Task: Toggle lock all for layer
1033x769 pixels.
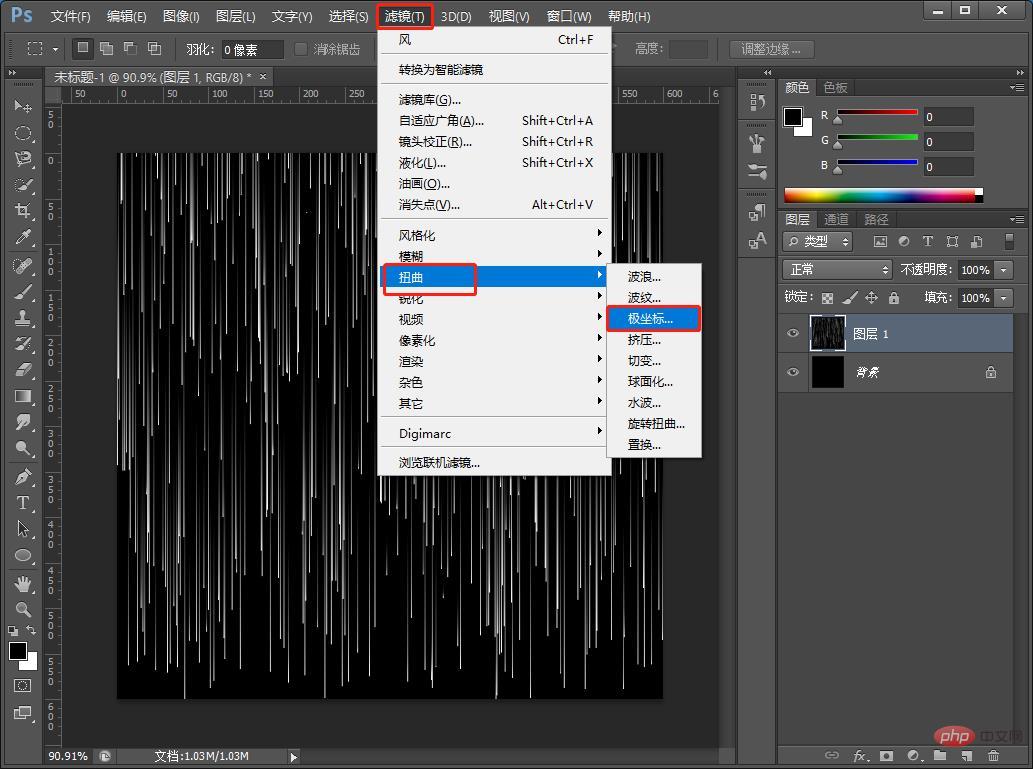Action: (x=894, y=298)
